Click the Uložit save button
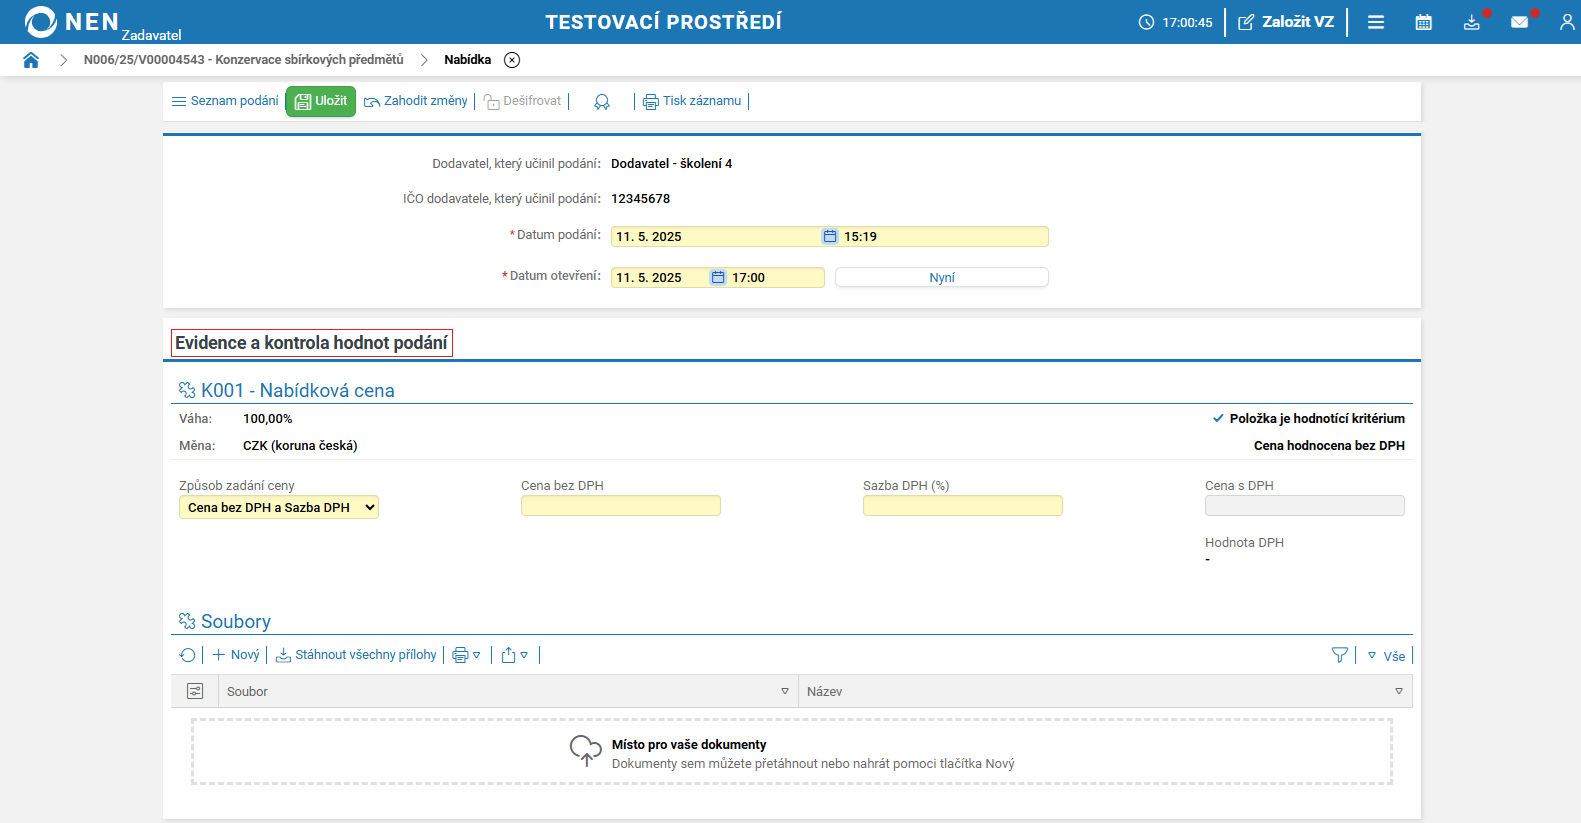The height and width of the screenshot is (823, 1581). (x=321, y=101)
